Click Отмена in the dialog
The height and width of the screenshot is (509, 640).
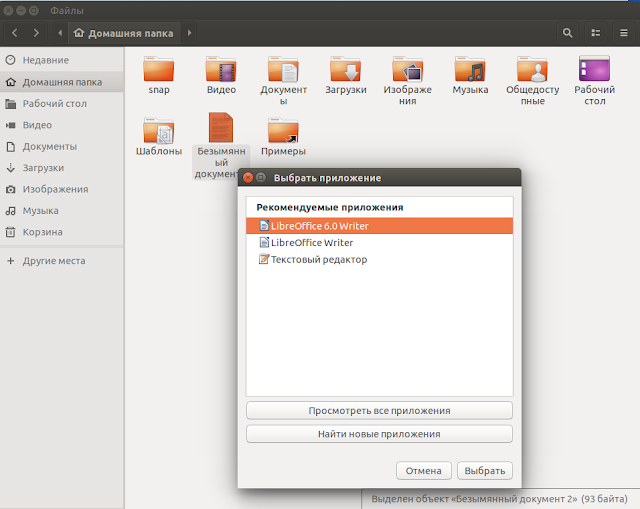(424, 471)
